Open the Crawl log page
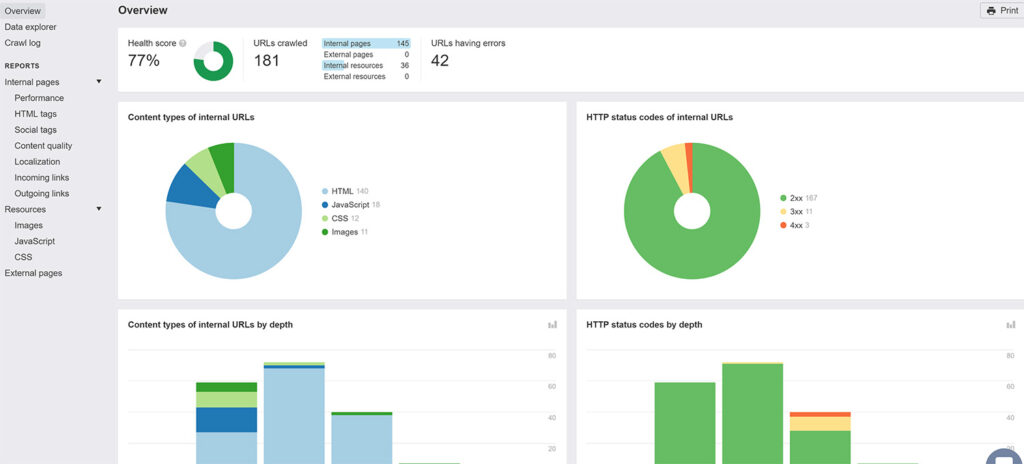 point(23,43)
